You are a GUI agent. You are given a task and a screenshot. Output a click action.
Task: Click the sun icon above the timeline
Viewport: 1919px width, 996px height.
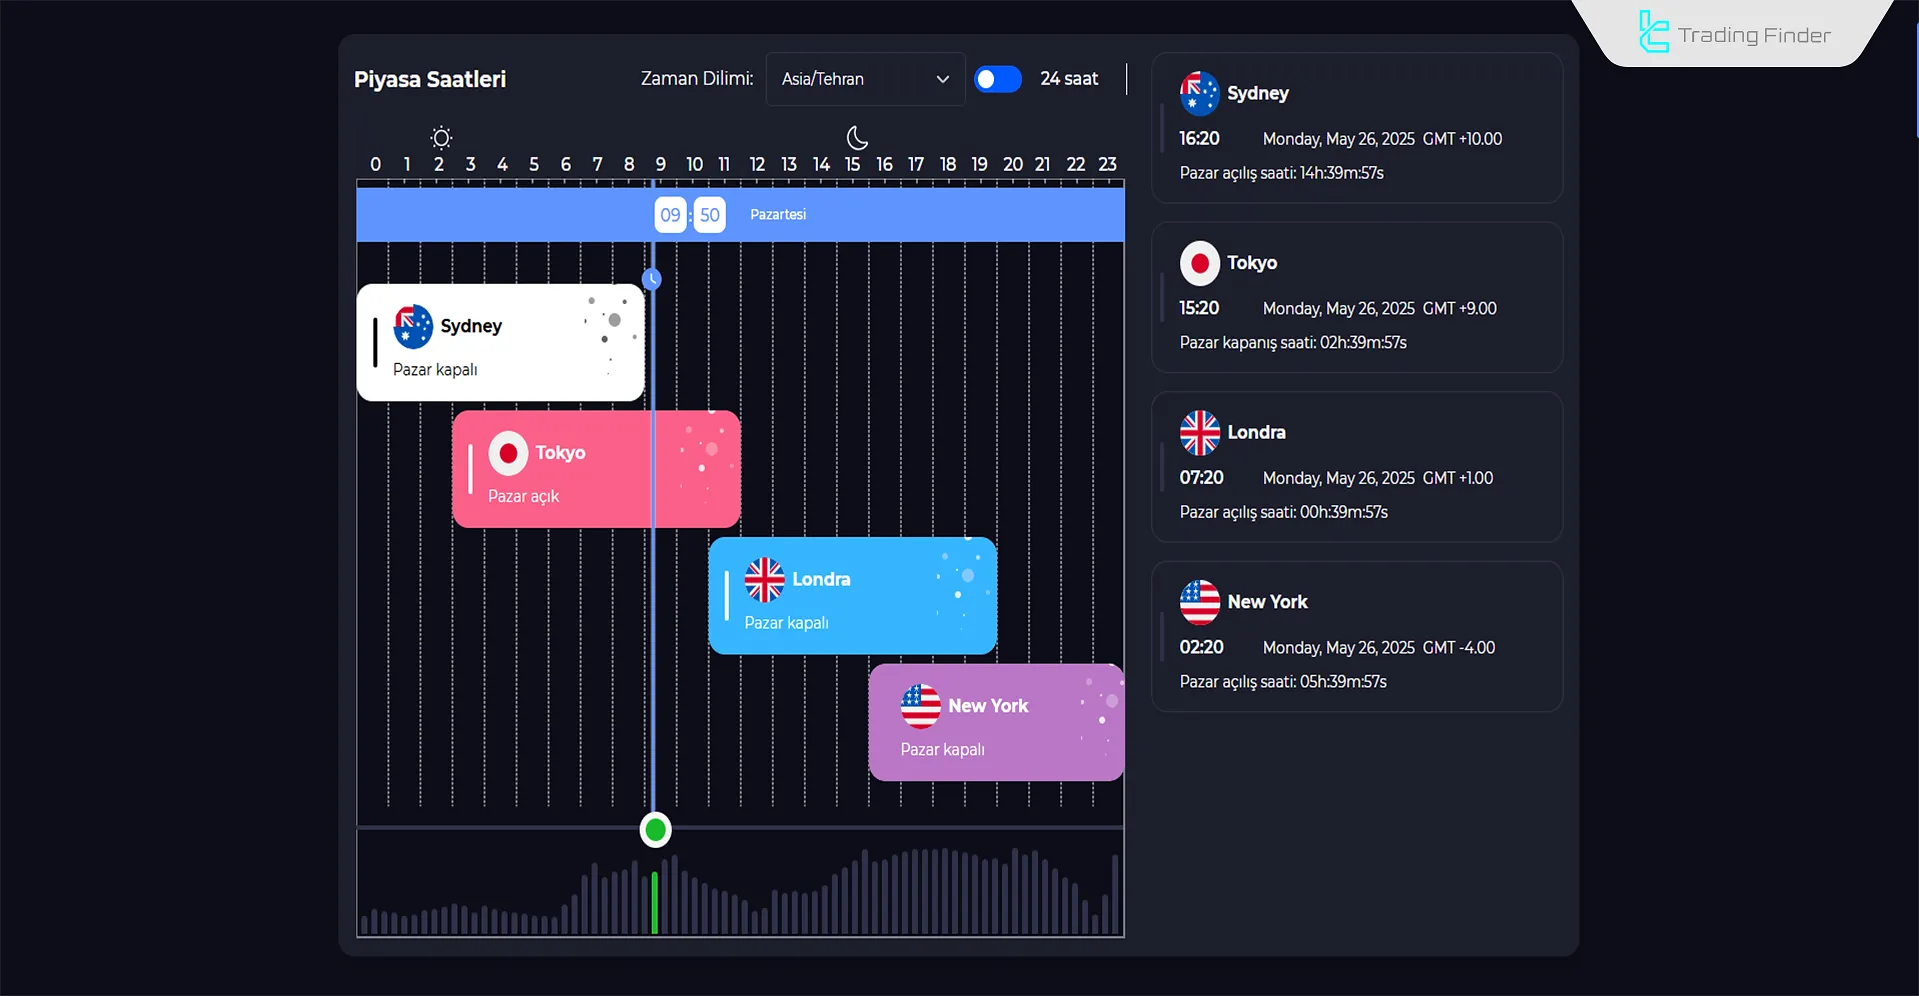point(441,138)
